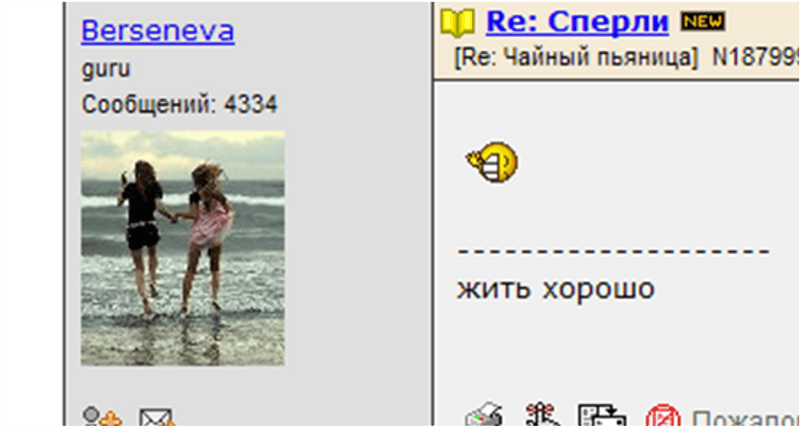Image resolution: width=800 pixels, height=427 pixels.
Task: Click the 'guru' rank label
Action: pos(106,68)
